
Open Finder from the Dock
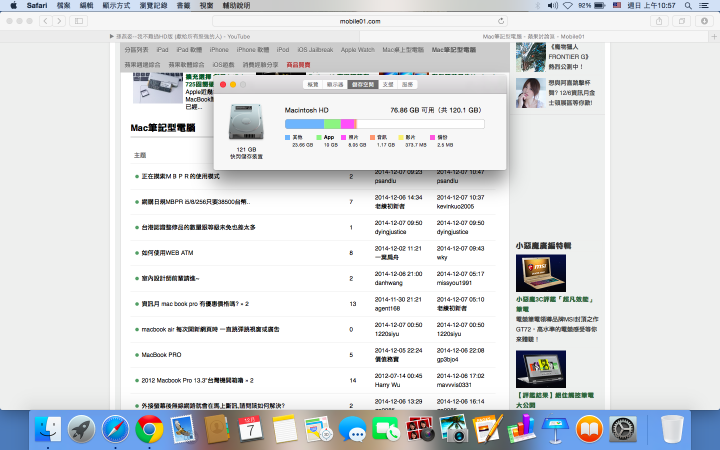48,429
